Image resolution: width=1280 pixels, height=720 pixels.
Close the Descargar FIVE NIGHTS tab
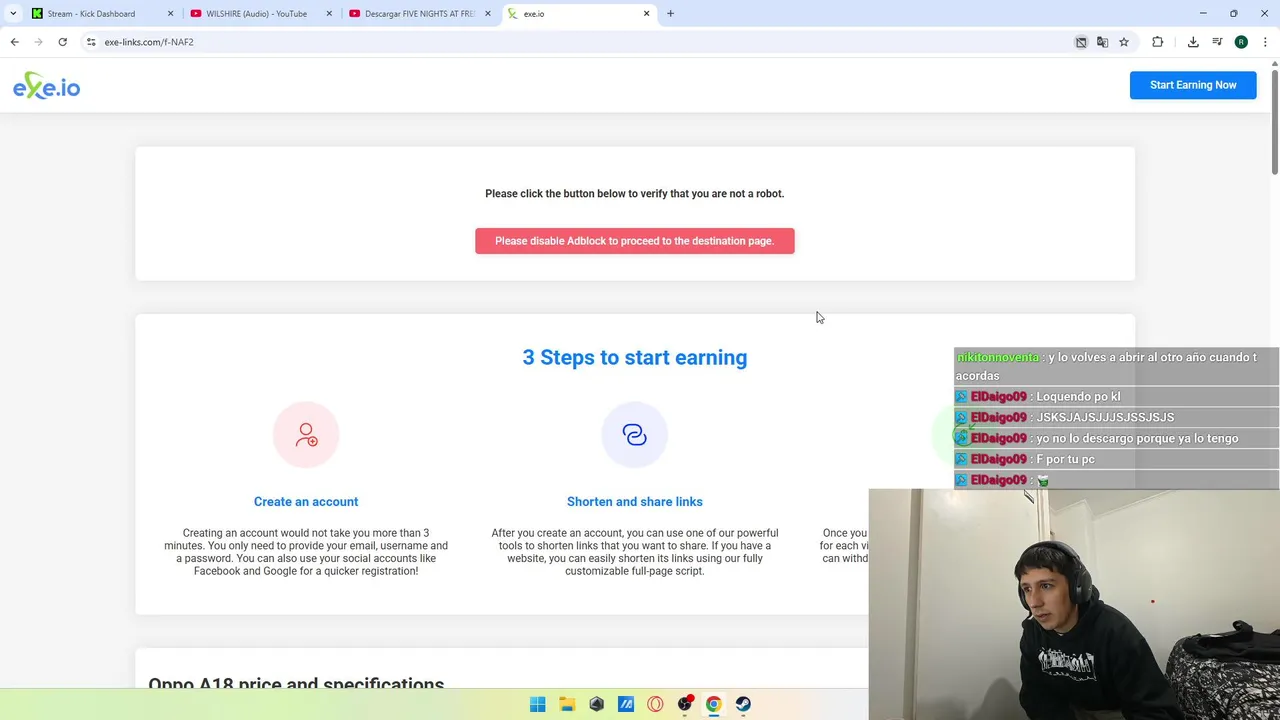[488, 14]
